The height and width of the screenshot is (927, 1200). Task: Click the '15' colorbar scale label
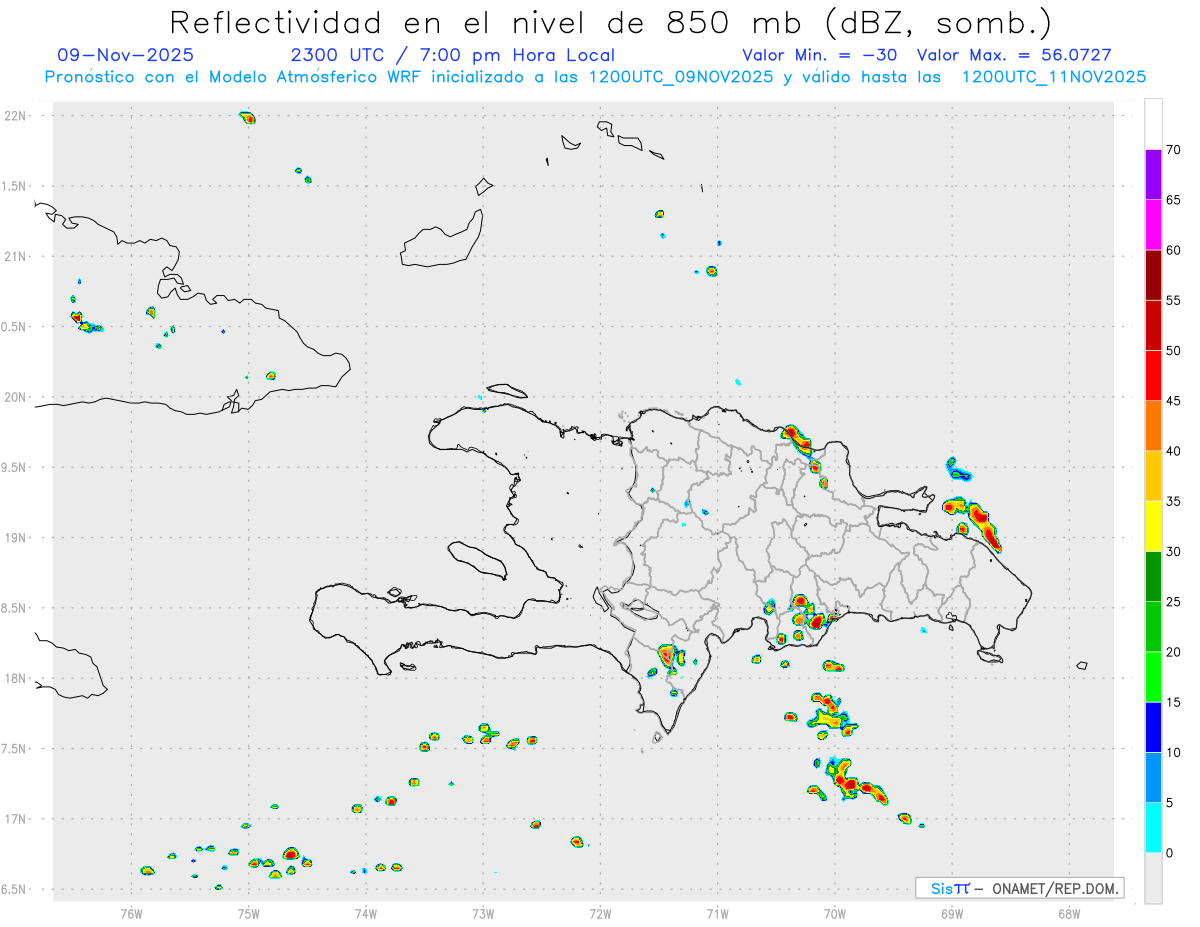1173,702
